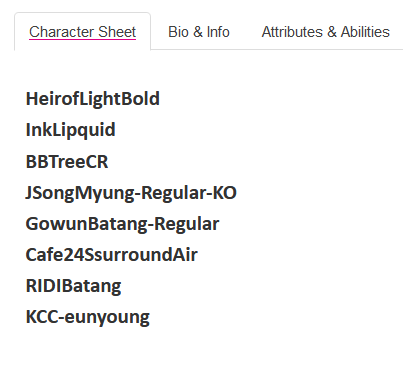Pick the font between GowunBatang-Regular and RIDIBatang
Image resolution: width=403 pixels, height=390 pixels.
(x=111, y=255)
